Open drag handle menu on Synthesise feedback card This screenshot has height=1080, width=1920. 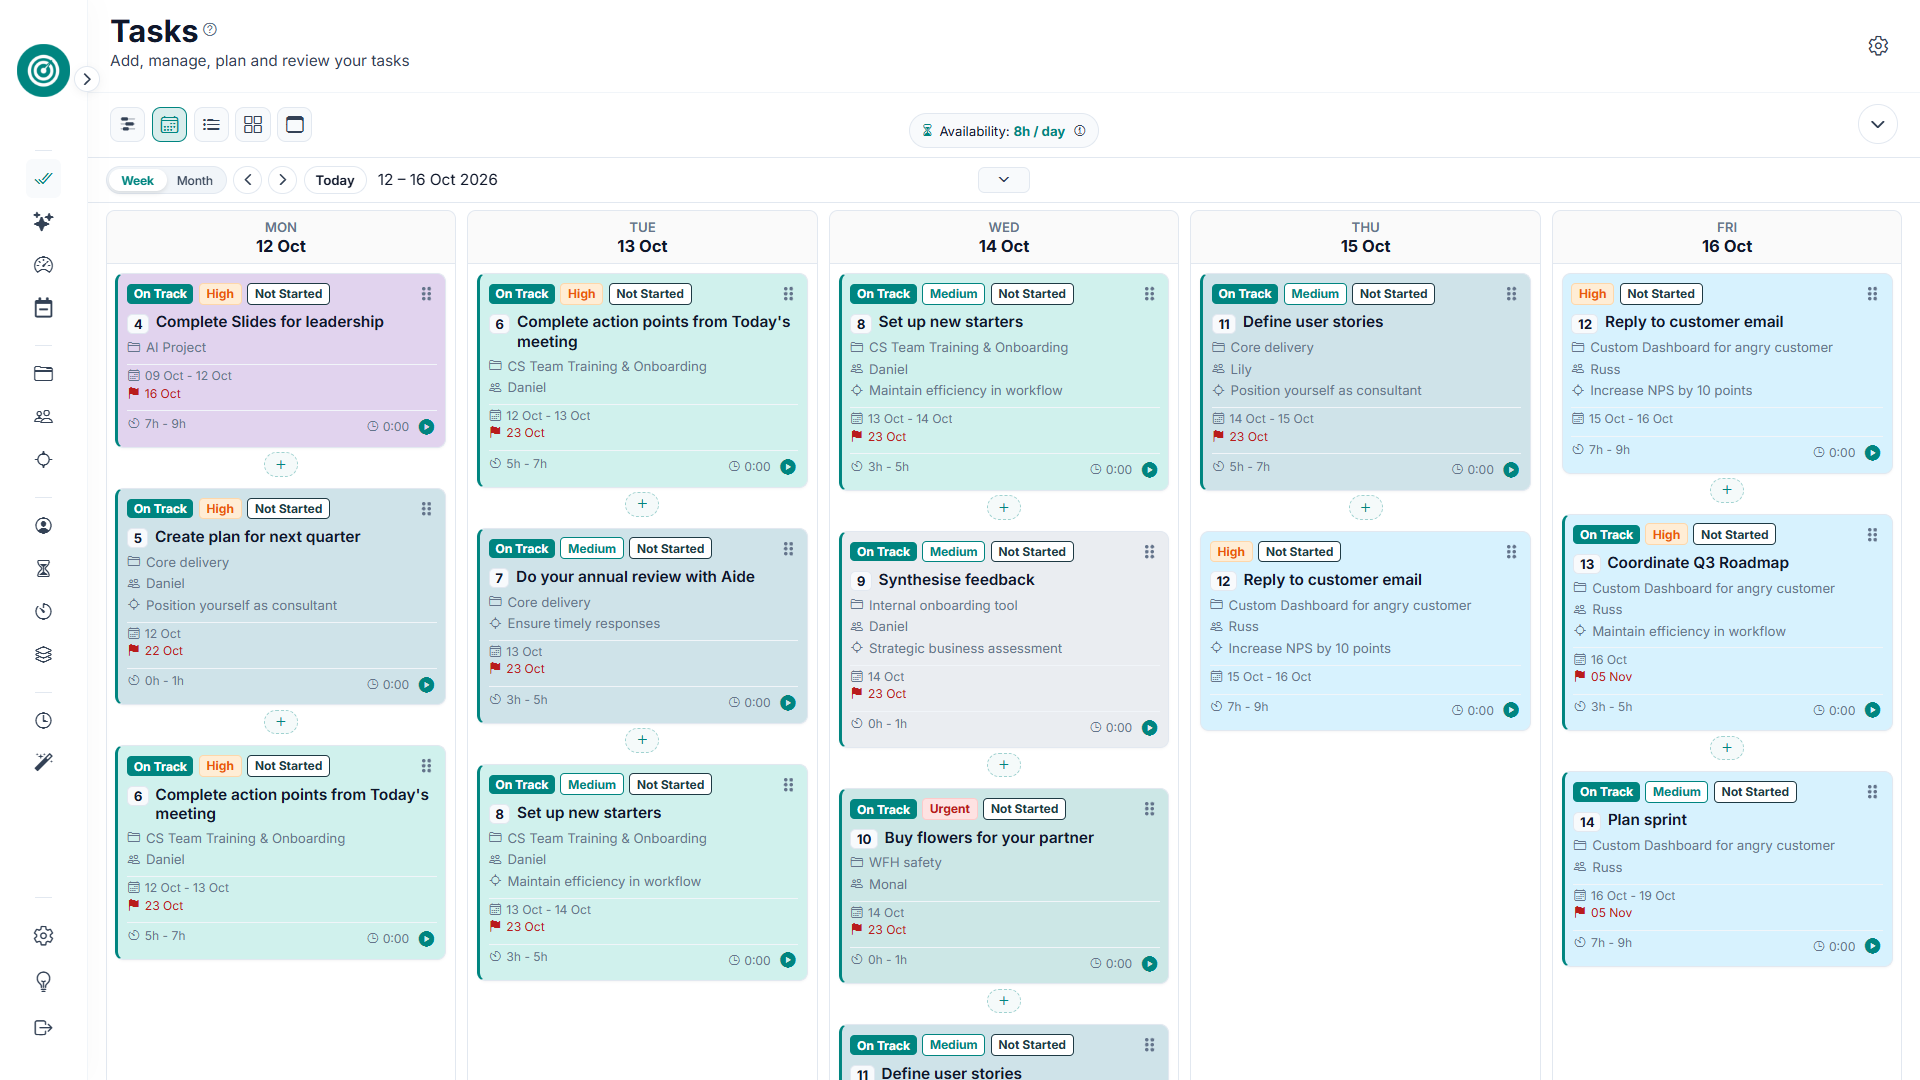pos(1150,552)
